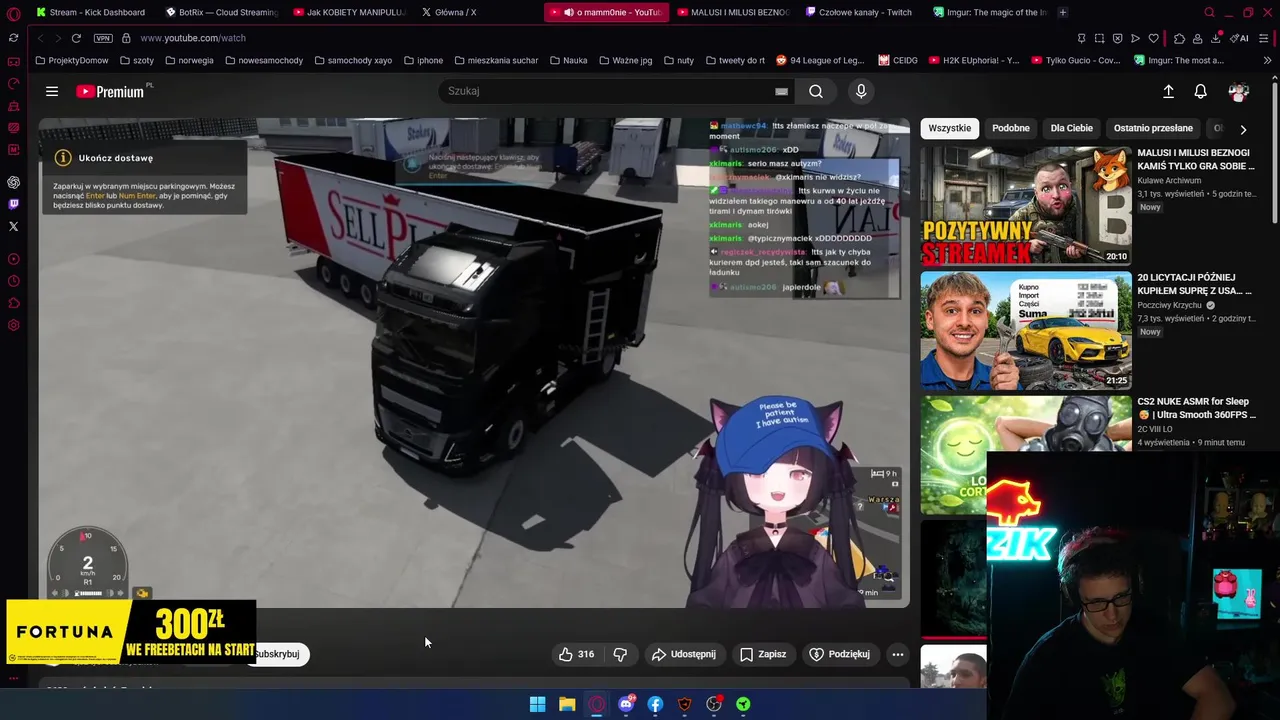Open YouTube notifications bell
The width and height of the screenshot is (1280, 720).
[x=1201, y=91]
